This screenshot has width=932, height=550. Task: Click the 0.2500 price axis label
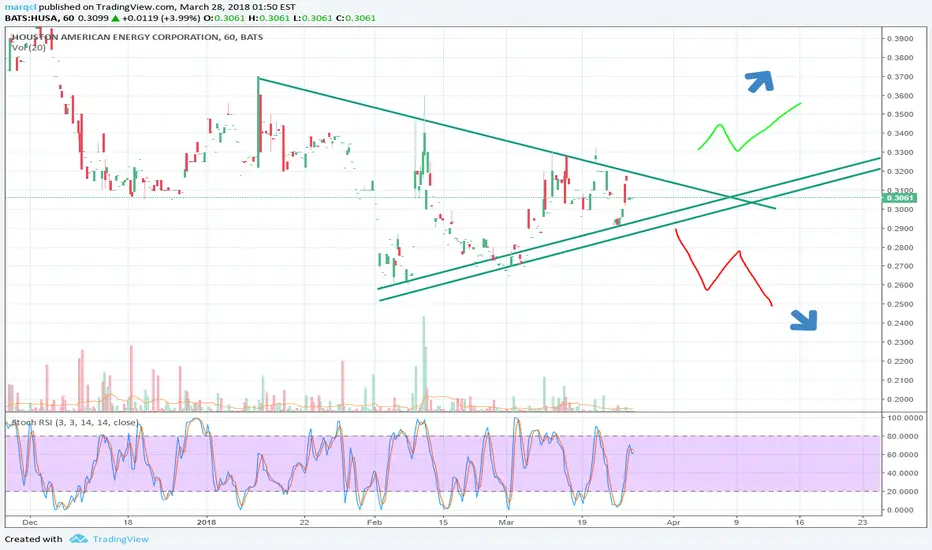(900, 304)
